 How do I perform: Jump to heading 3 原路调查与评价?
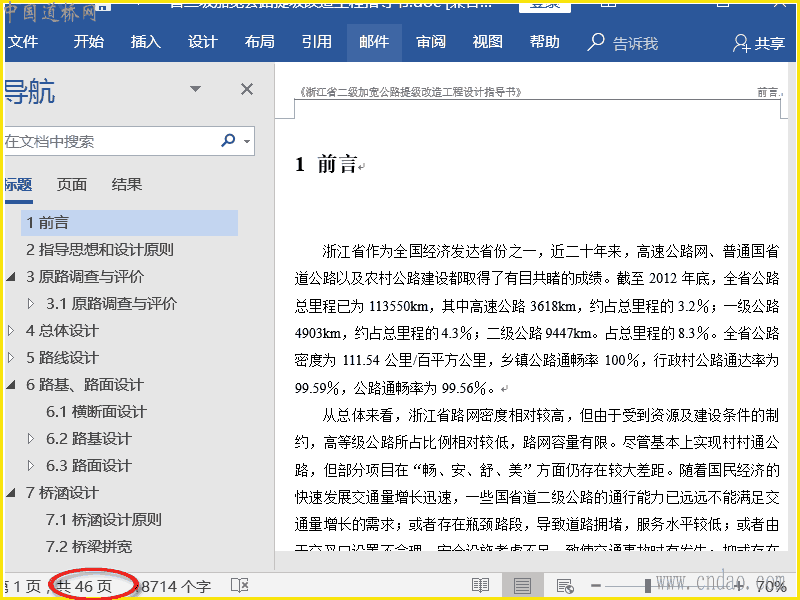coord(85,277)
